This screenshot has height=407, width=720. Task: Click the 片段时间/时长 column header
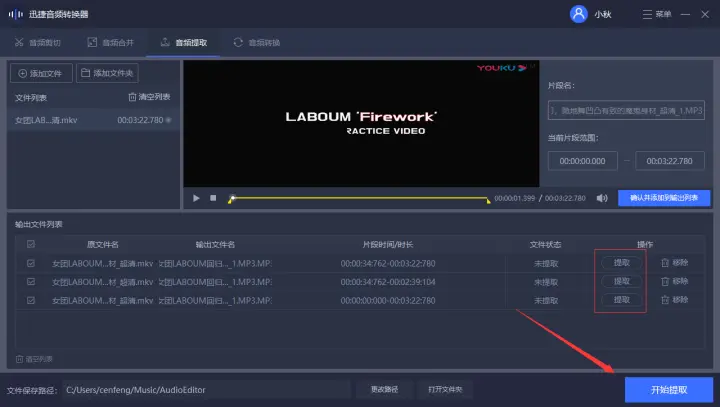click(x=388, y=244)
